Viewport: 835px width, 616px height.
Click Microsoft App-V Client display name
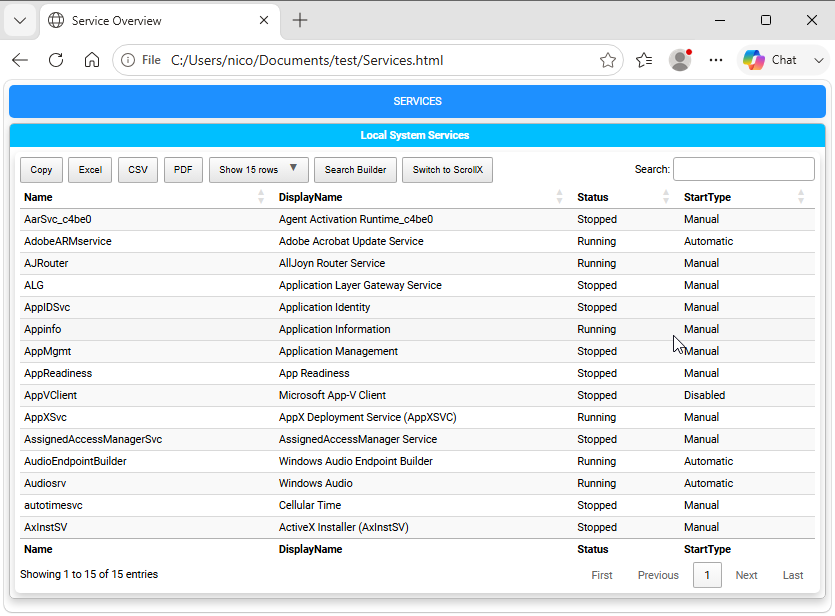tap(332, 395)
